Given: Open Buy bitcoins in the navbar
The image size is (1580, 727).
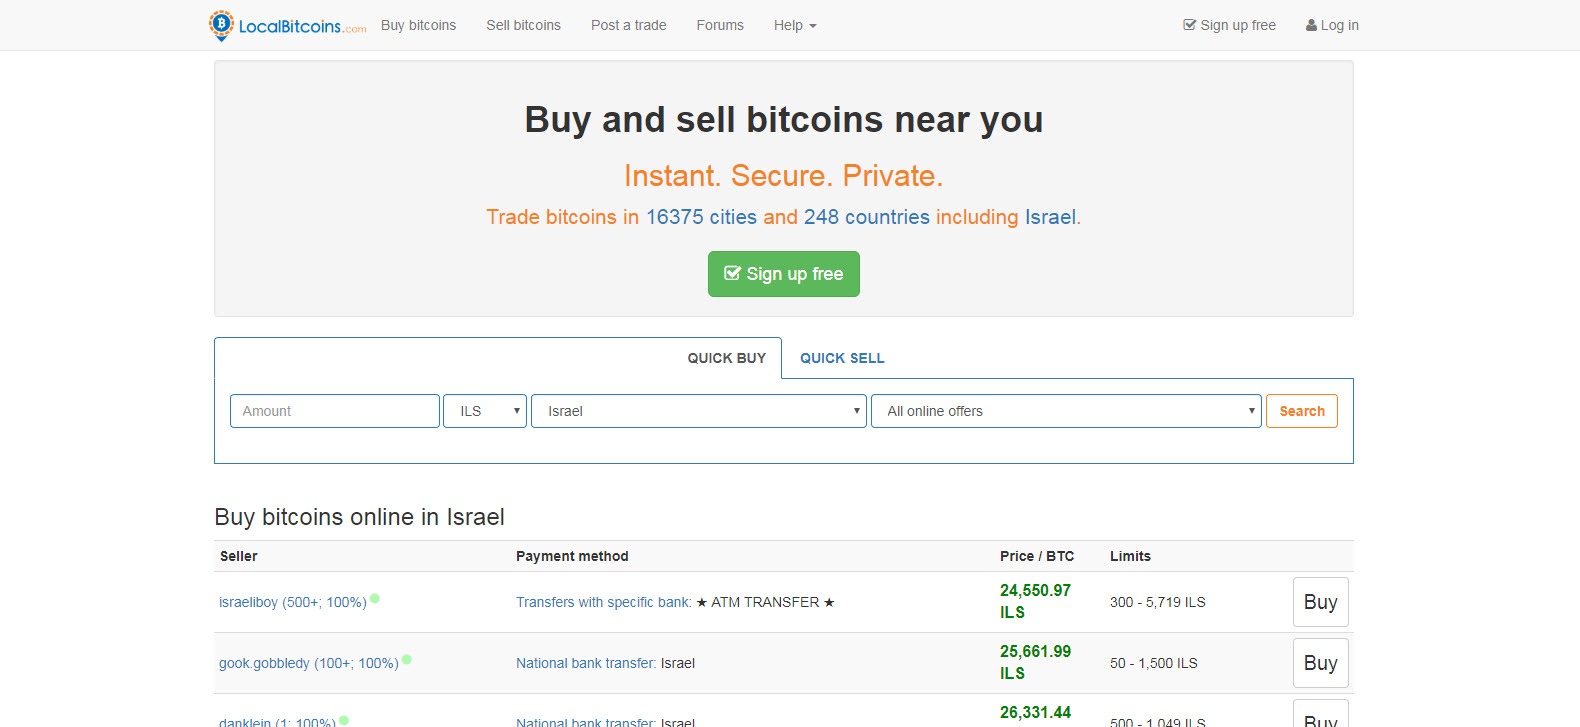Looking at the screenshot, I should pos(418,25).
